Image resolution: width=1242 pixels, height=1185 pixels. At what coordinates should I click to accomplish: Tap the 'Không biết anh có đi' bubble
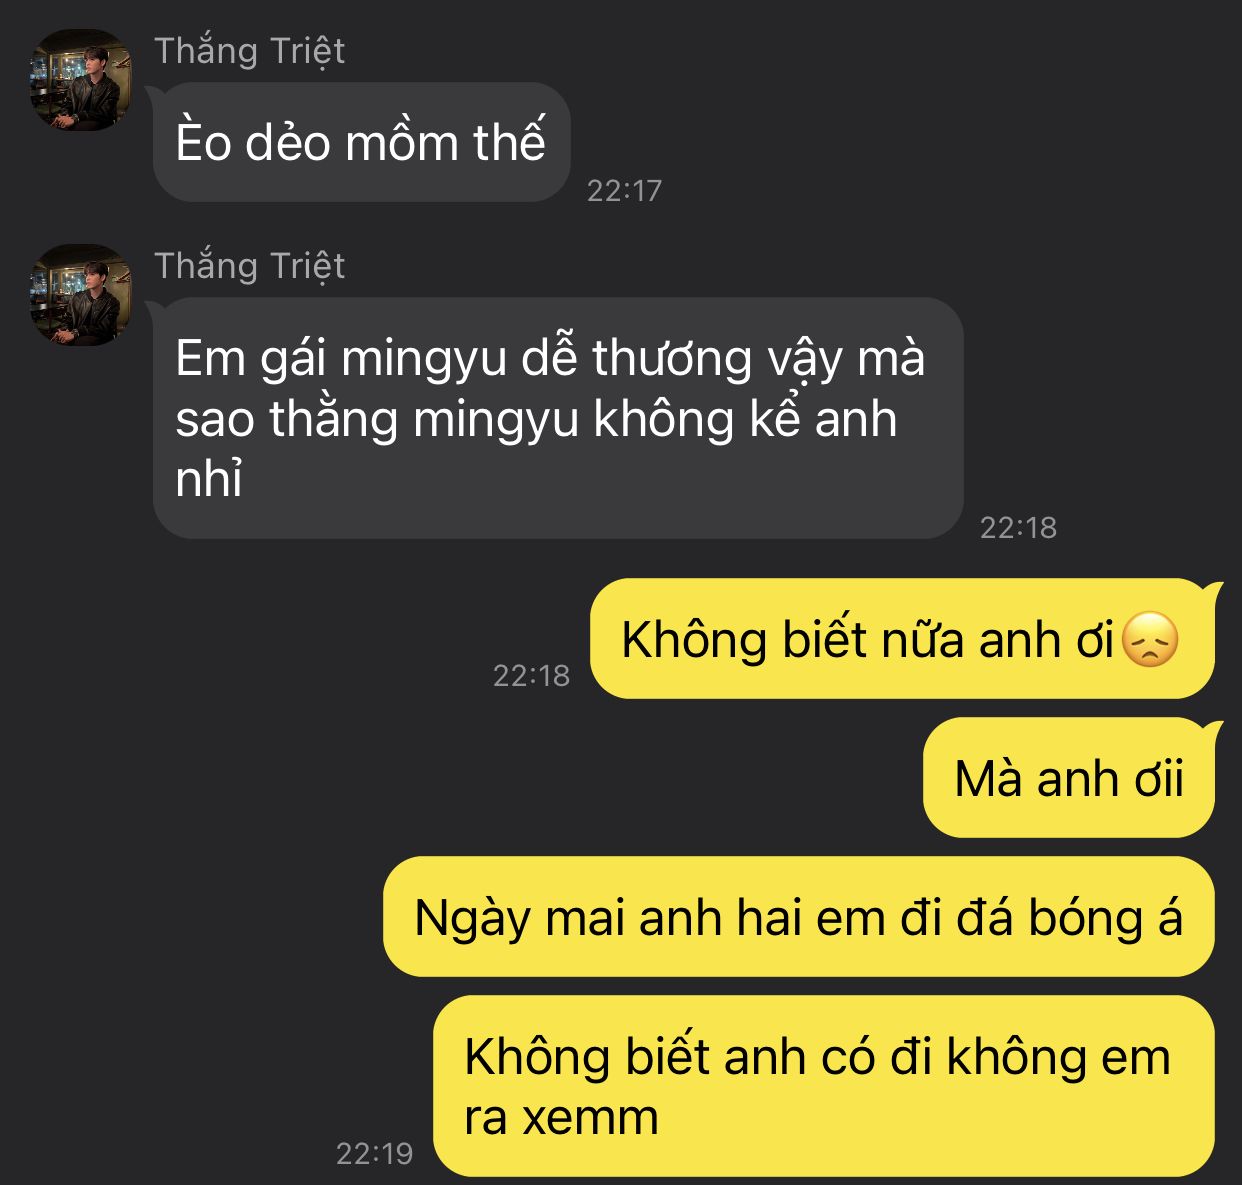[824, 1086]
